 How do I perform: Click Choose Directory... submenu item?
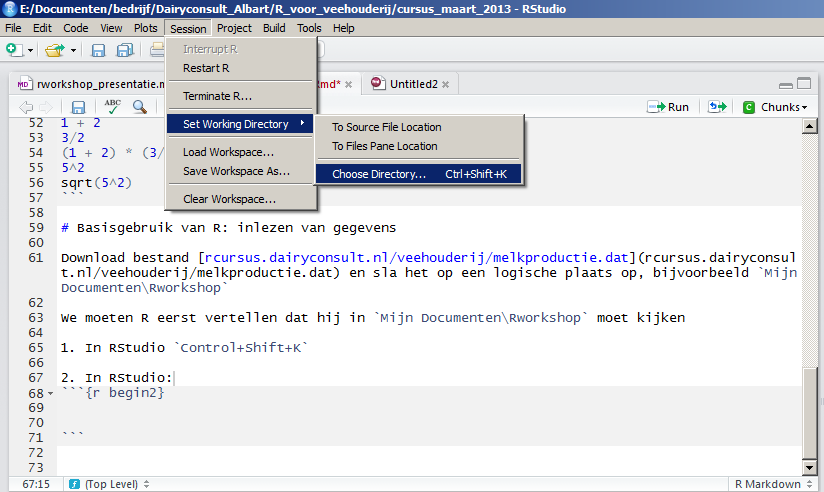419,174
